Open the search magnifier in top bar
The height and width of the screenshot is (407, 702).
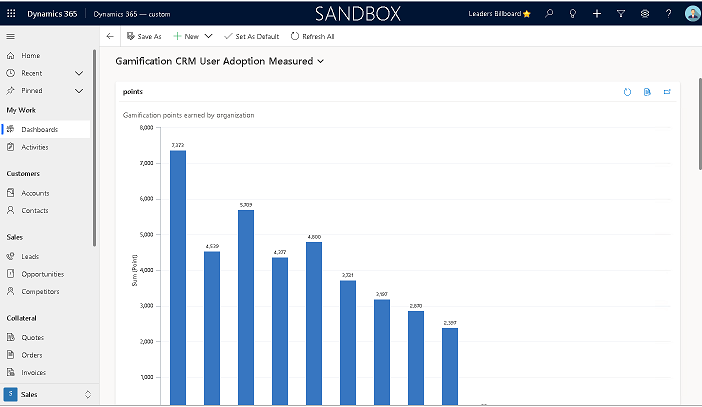[549, 13]
